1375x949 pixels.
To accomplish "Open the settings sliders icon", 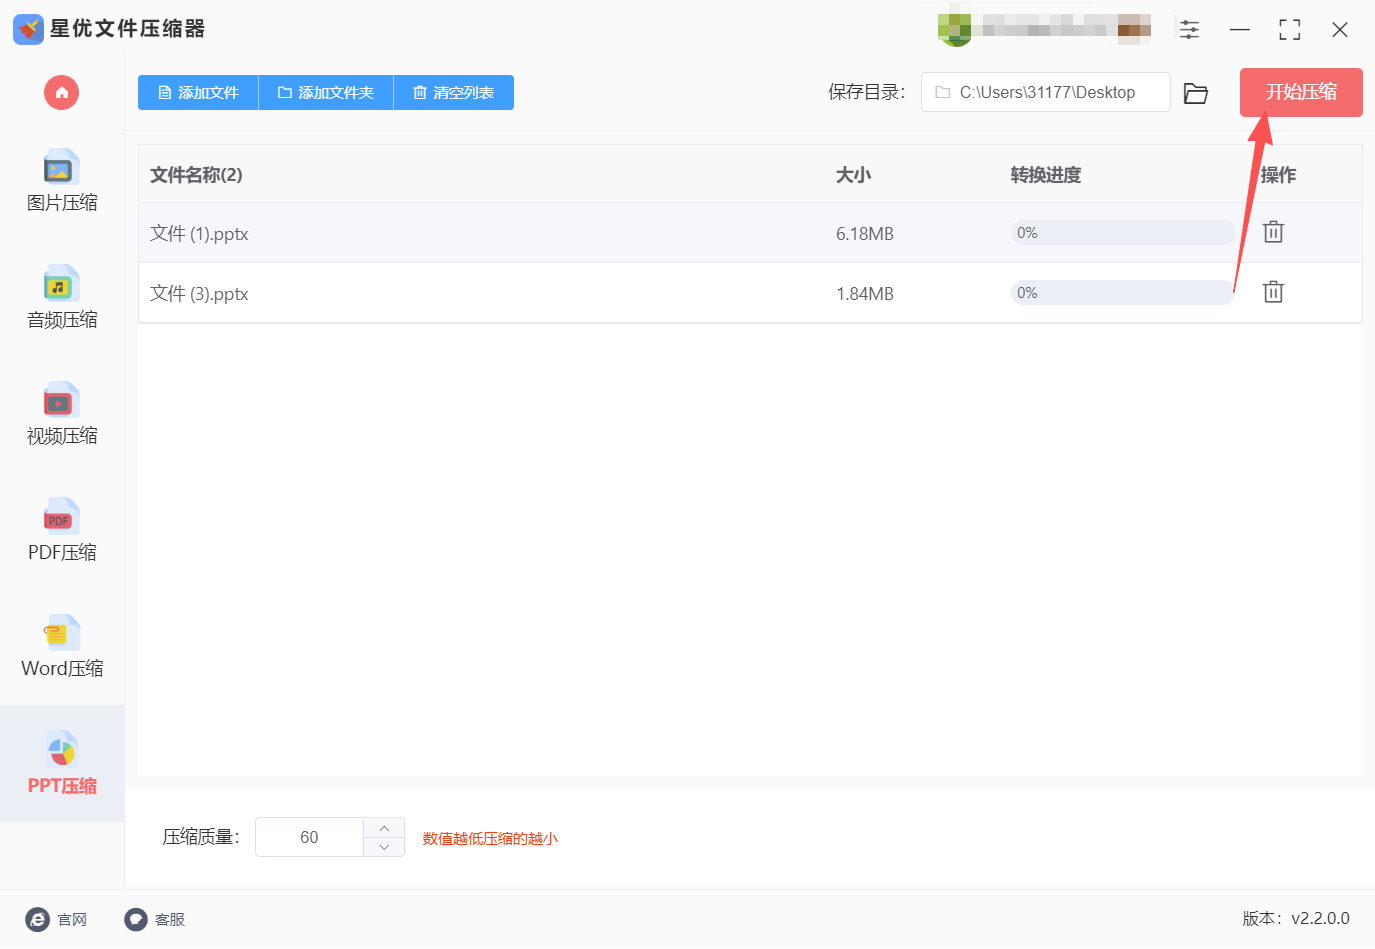I will 1189,29.
